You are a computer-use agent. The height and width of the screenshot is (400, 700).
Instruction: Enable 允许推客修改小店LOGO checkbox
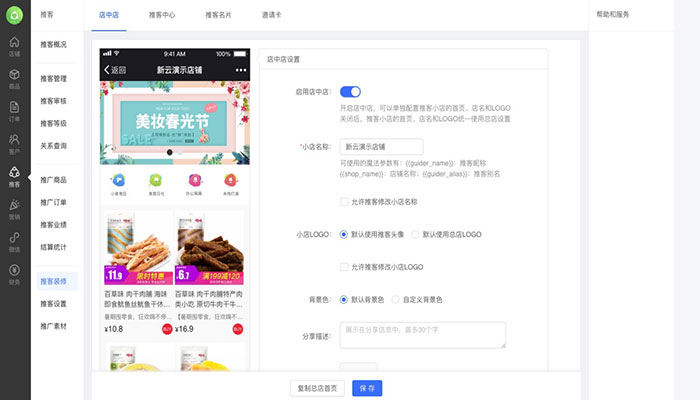tap(345, 267)
